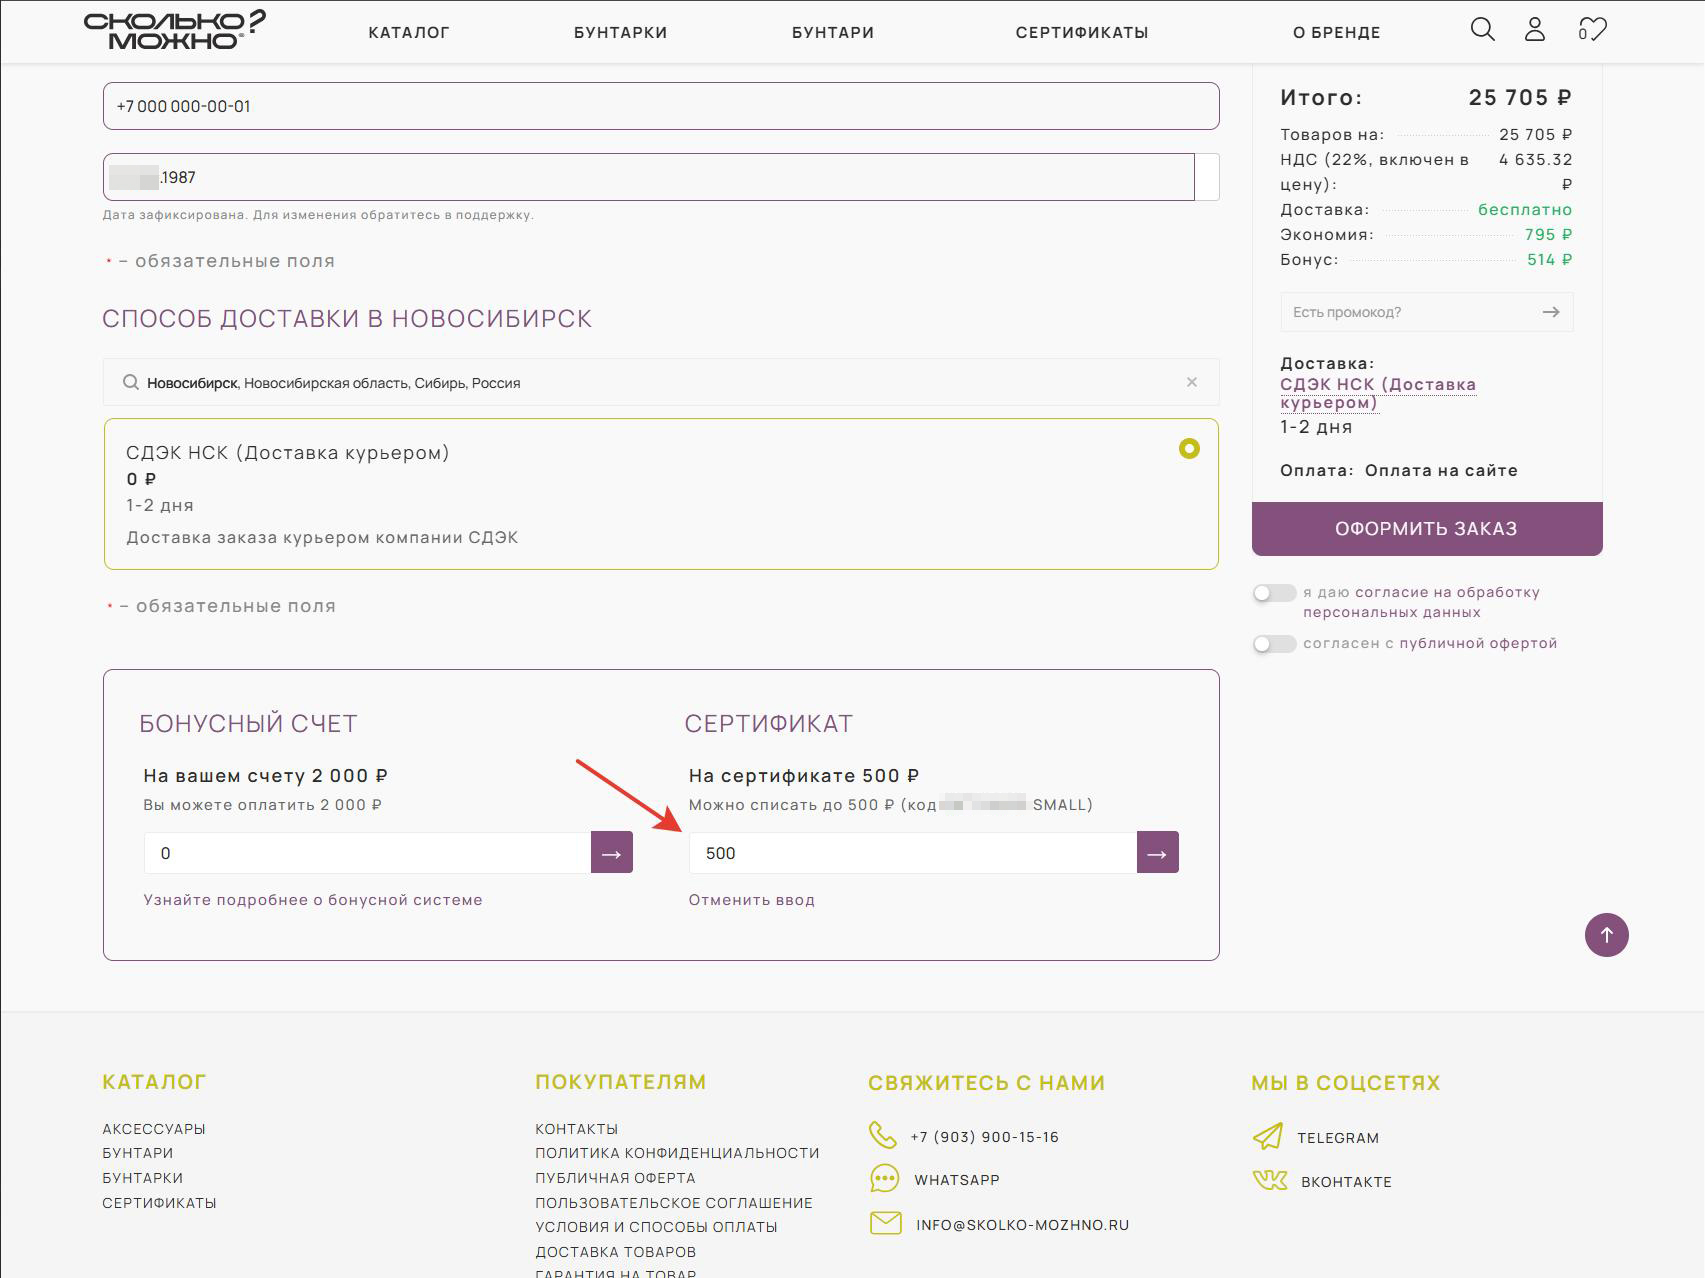Open Узнайте подробнее о бонусной системе link

313,900
